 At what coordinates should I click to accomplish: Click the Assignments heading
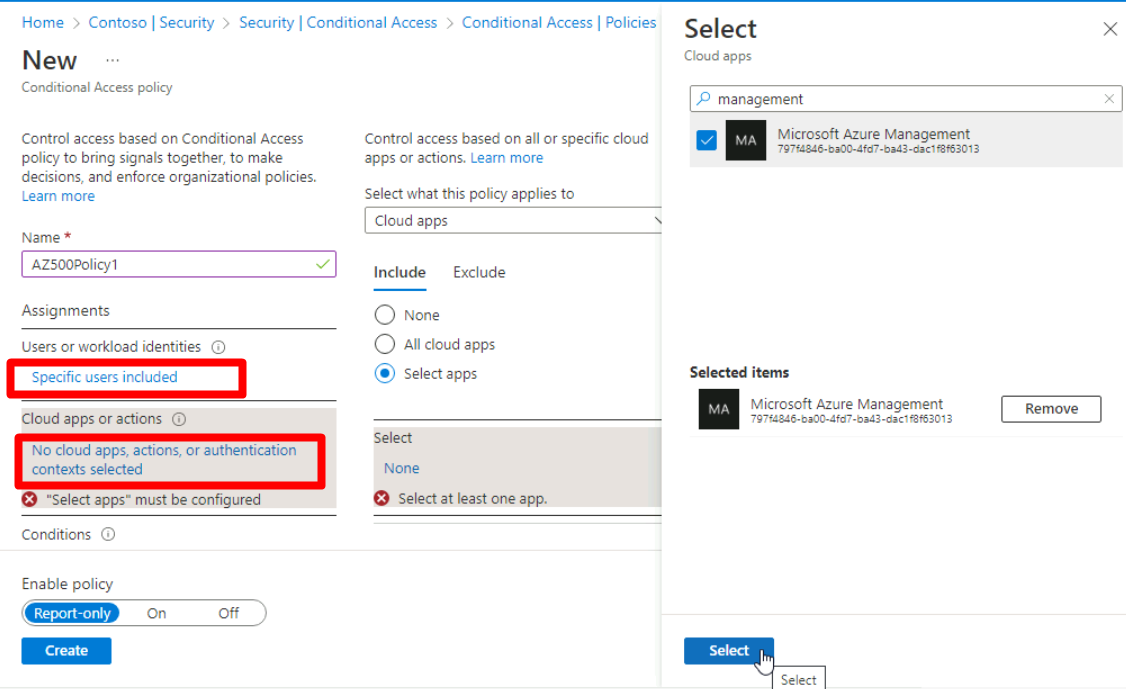[x=65, y=310]
